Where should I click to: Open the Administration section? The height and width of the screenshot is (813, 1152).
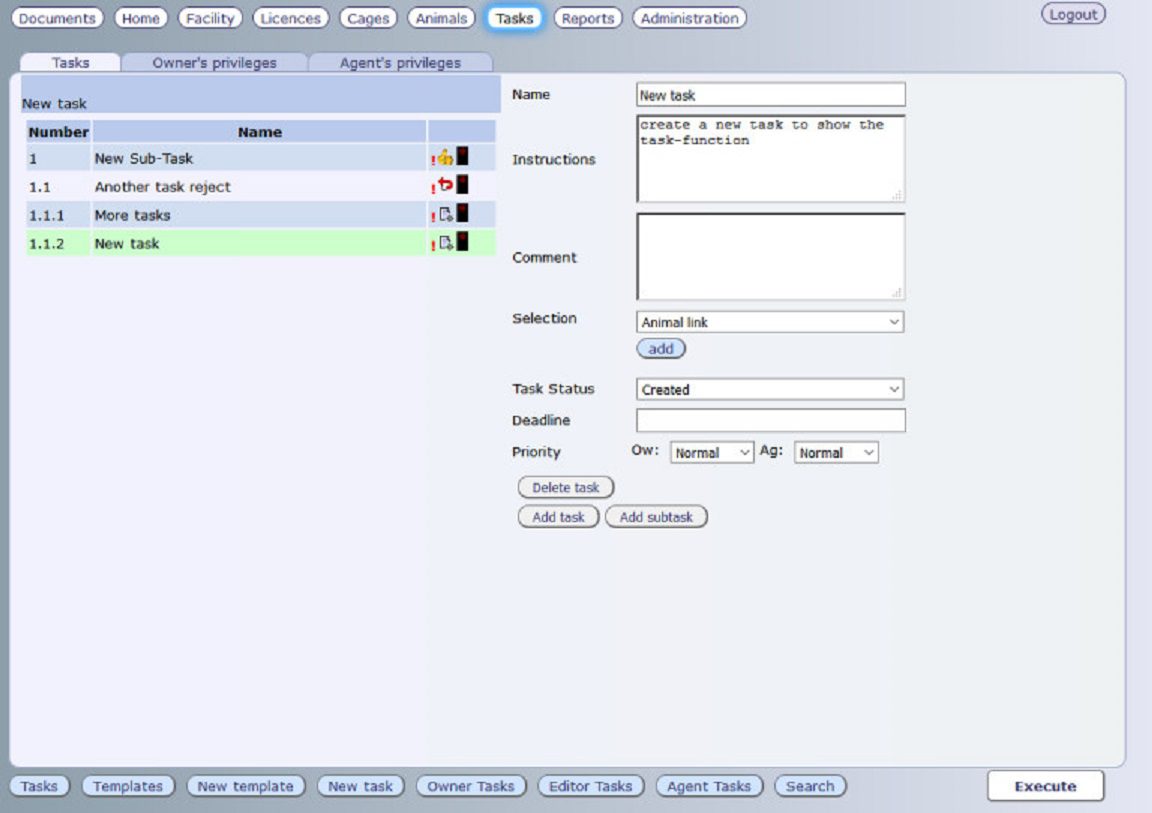(689, 18)
